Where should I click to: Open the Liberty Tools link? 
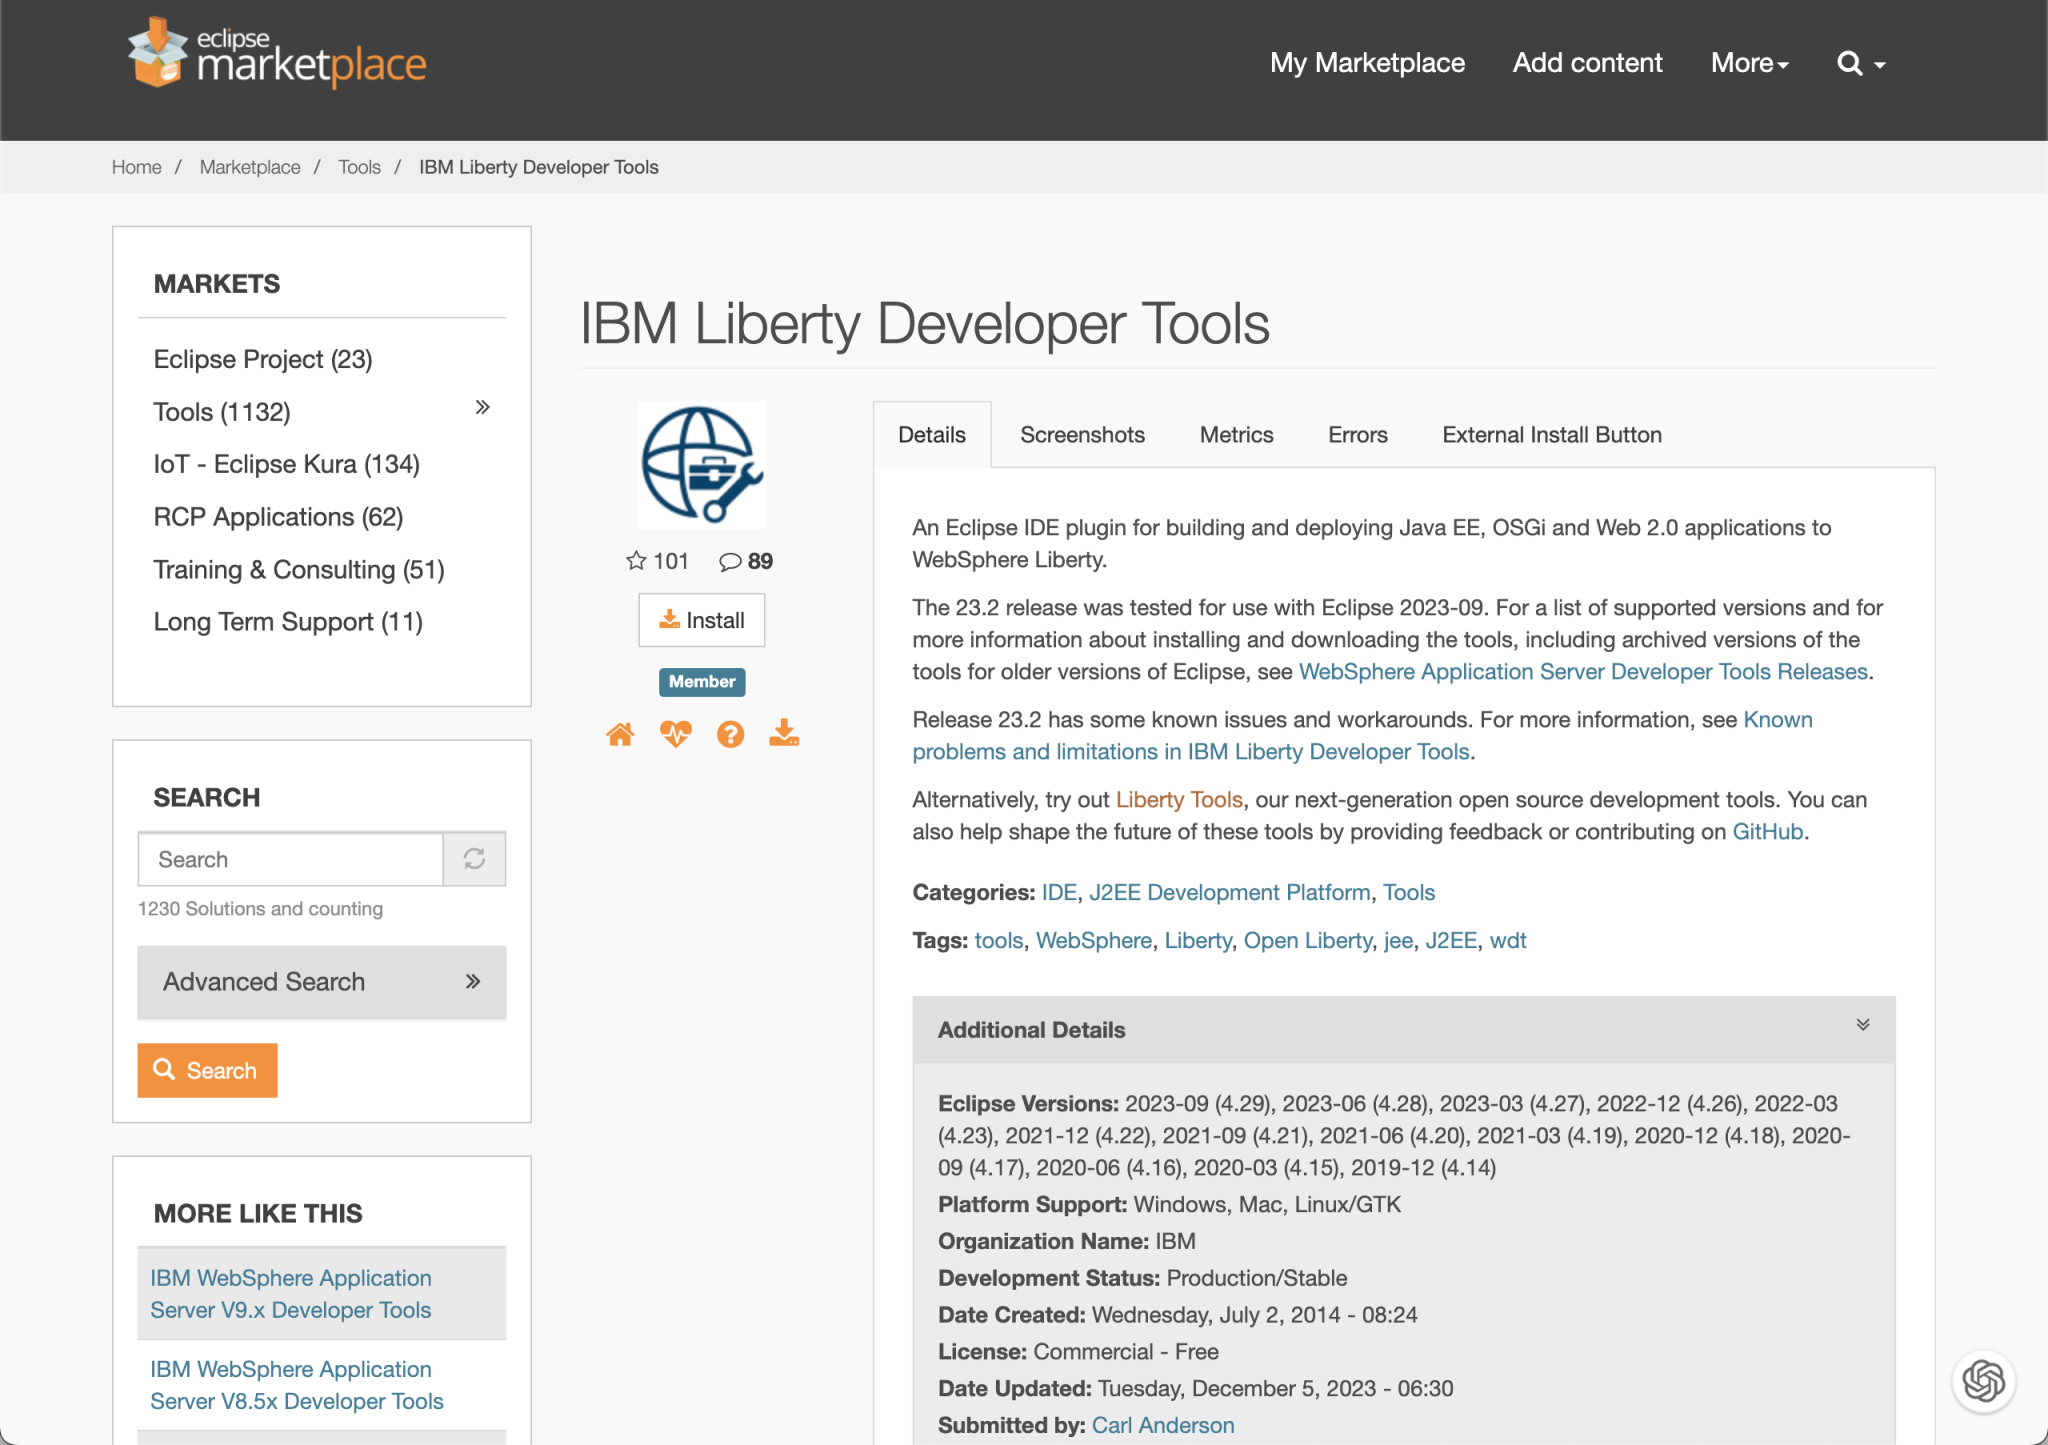(x=1179, y=799)
